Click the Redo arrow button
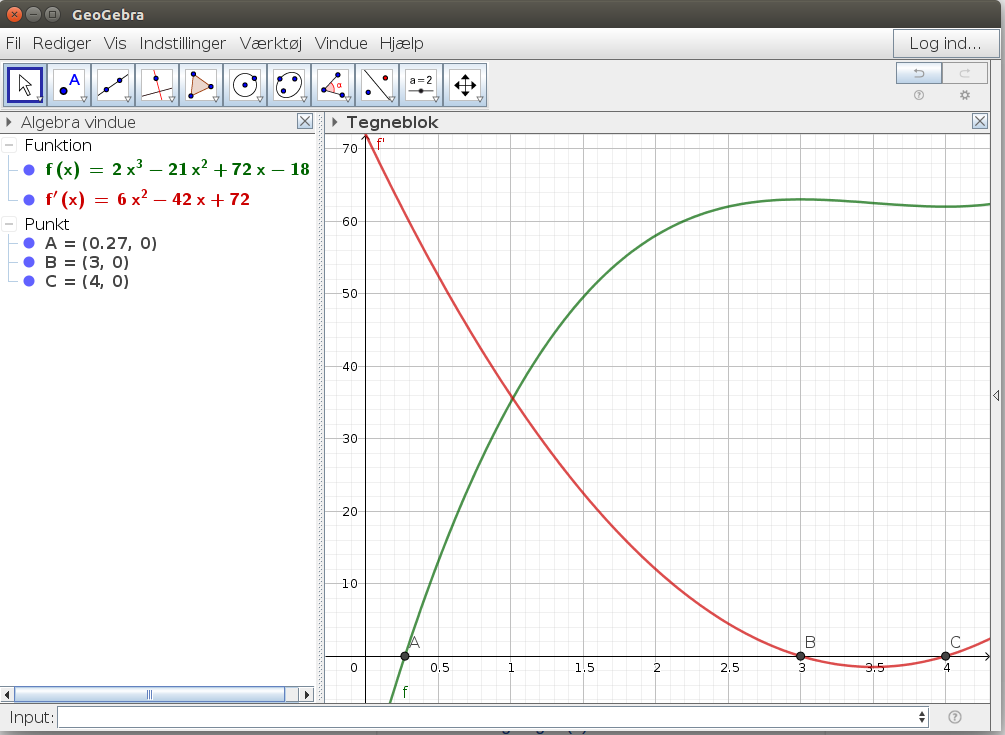 [x=965, y=73]
